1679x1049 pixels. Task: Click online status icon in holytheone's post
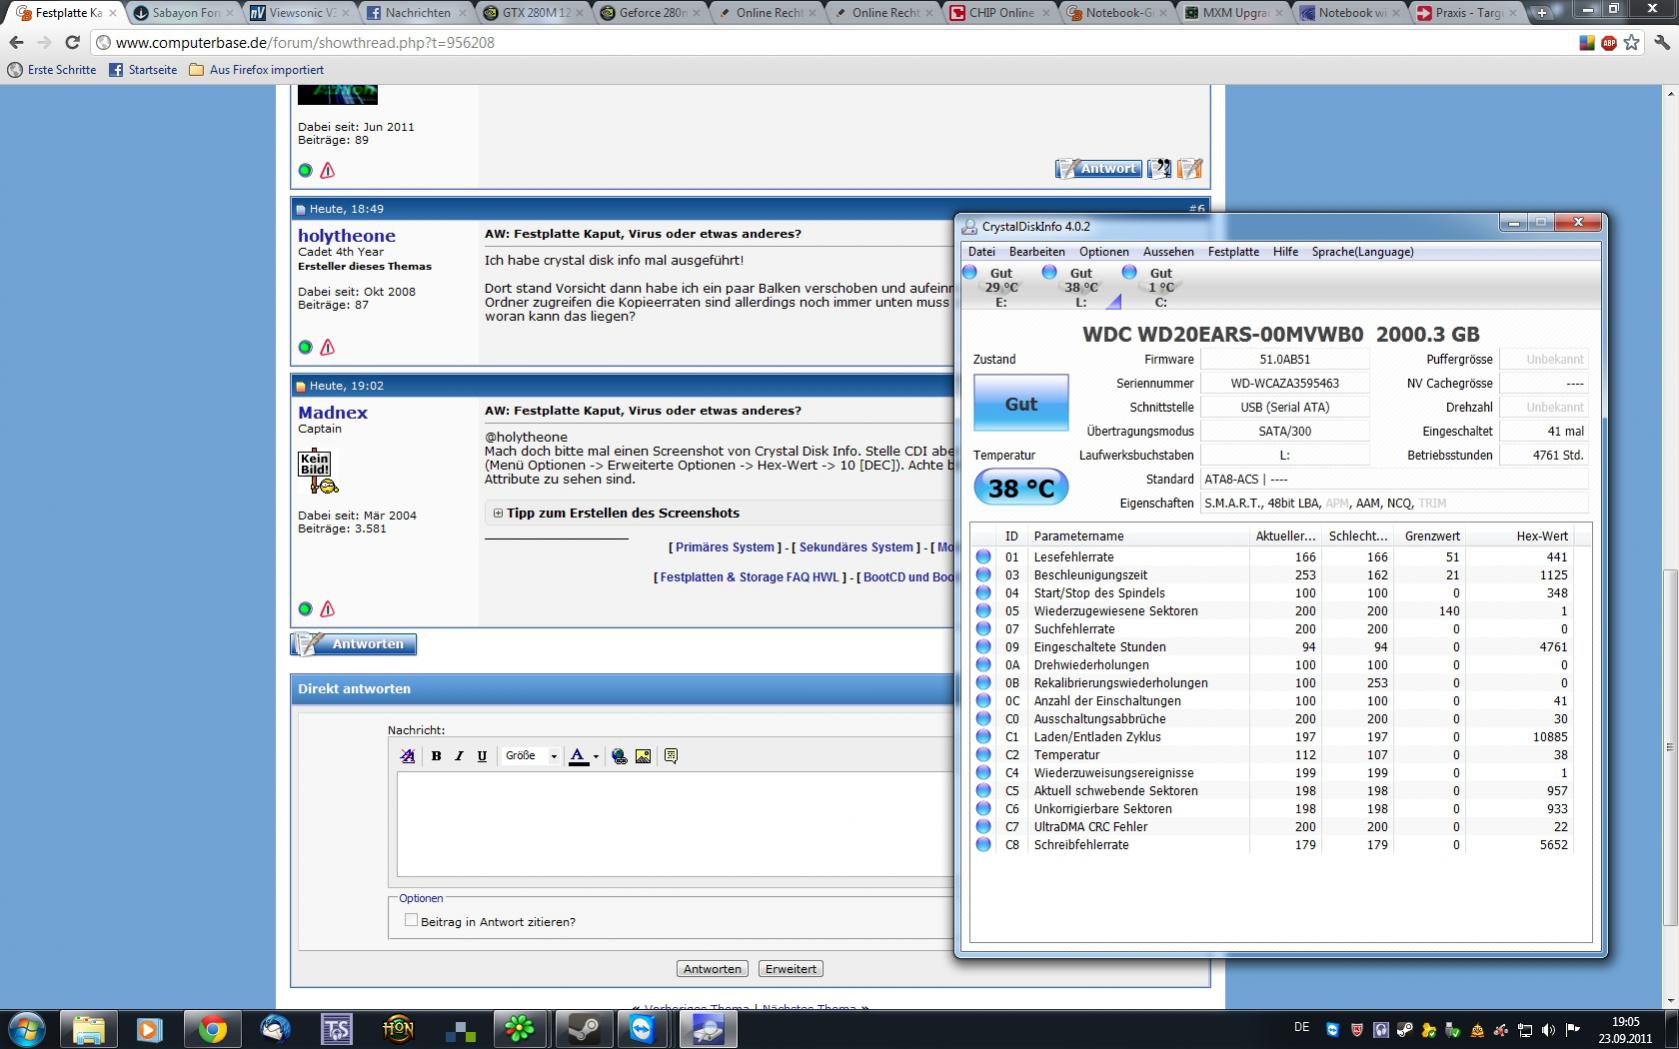click(305, 347)
